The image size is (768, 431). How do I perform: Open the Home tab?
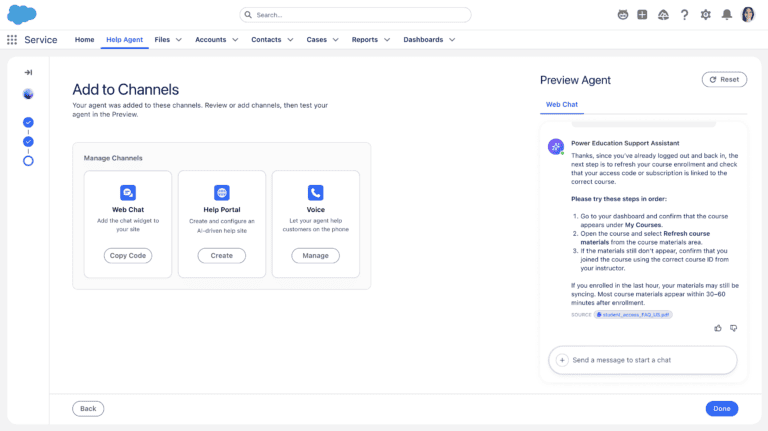tap(84, 40)
